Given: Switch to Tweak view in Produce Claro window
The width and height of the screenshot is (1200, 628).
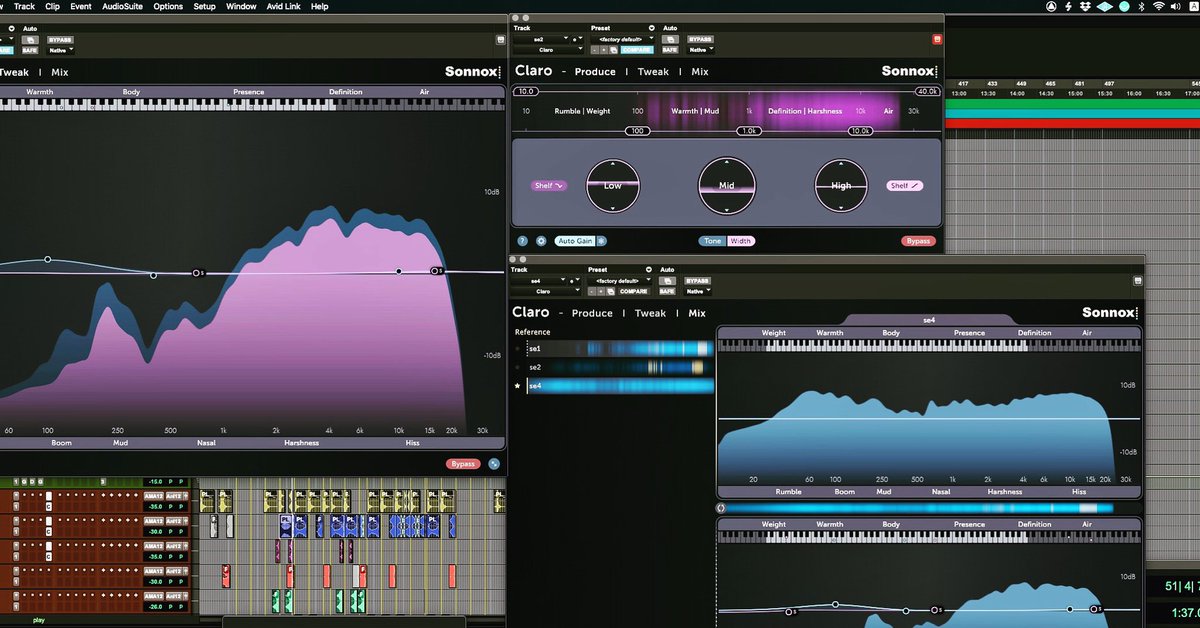Looking at the screenshot, I should click(653, 72).
